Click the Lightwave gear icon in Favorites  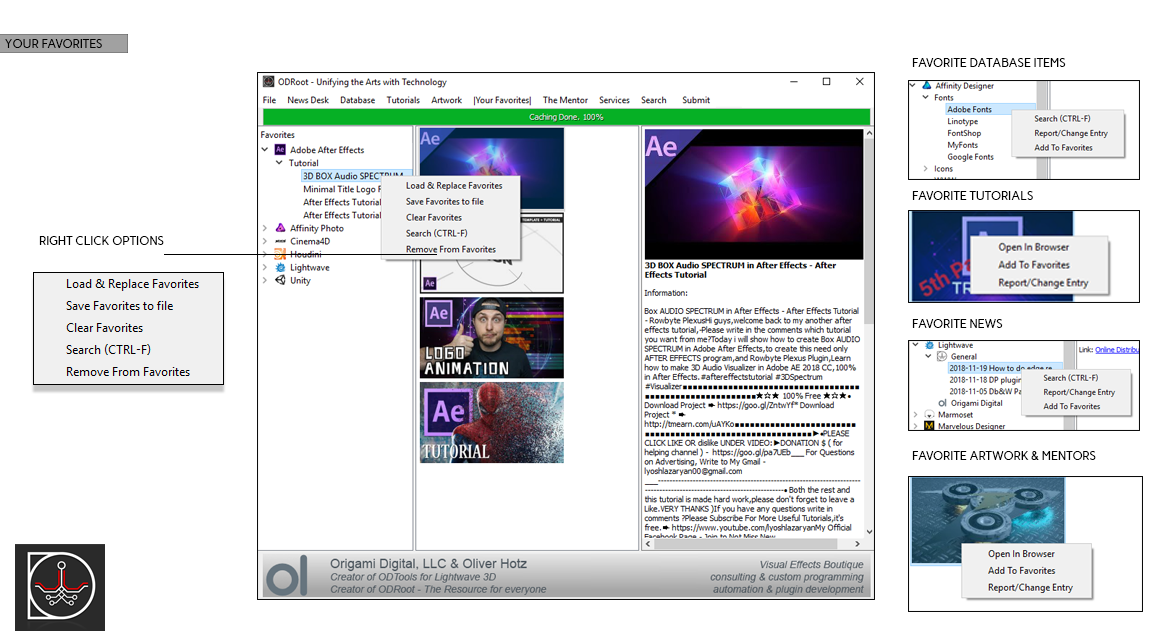coord(280,268)
